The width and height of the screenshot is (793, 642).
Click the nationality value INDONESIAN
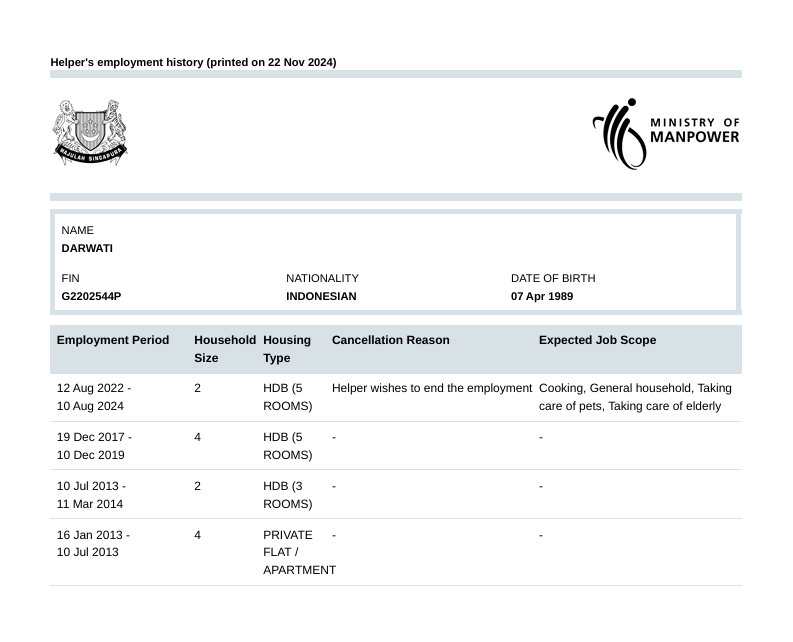tap(321, 296)
